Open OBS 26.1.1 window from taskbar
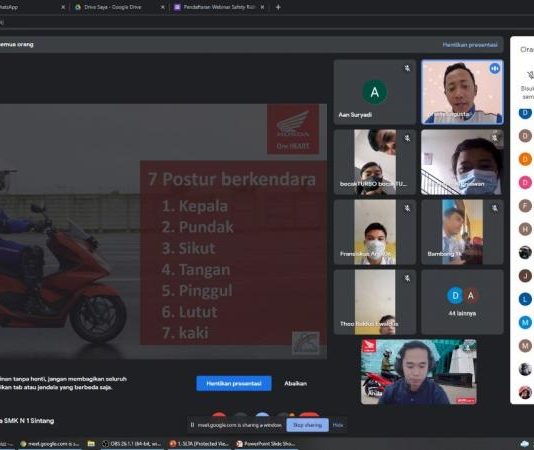Screen dimensions: 534x450 [x=132, y=444]
